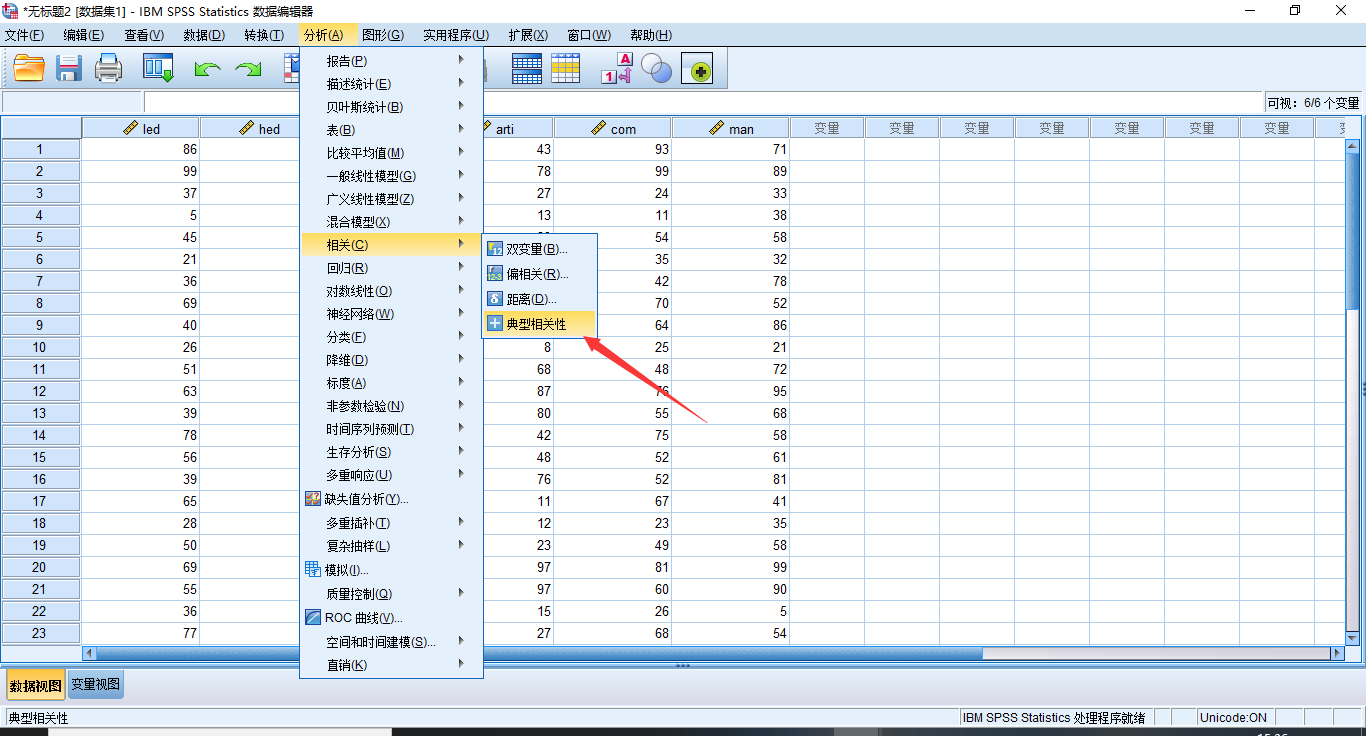1366x736 pixels.
Task: Click the Print toolbar icon
Action: (108, 69)
